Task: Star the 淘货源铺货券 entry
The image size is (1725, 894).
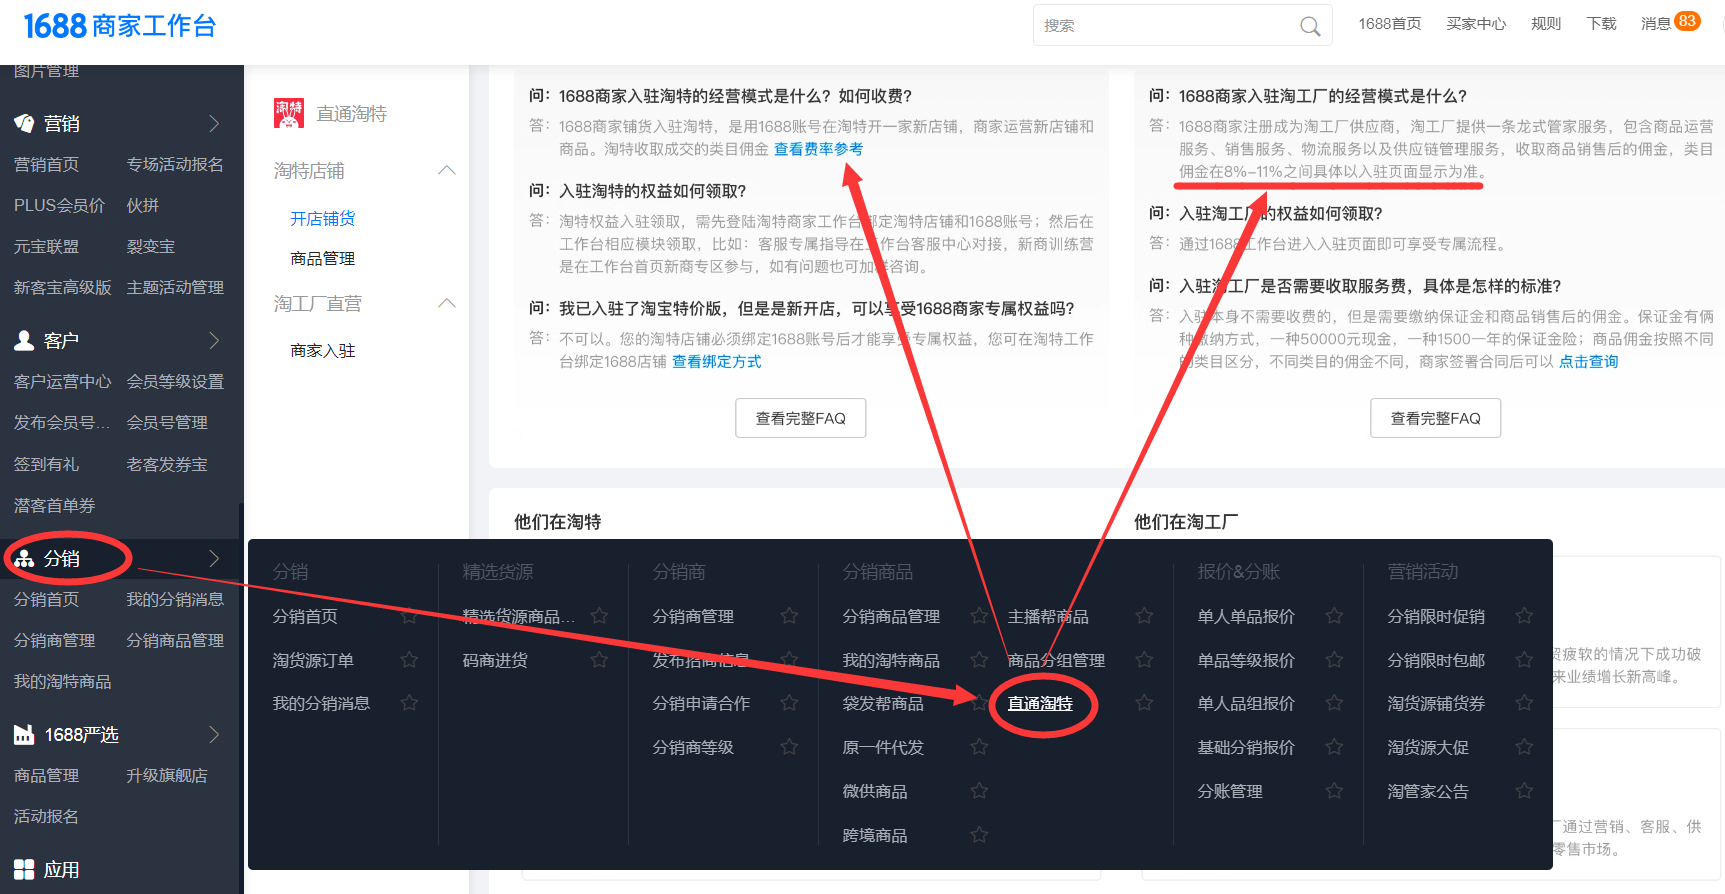Action: click(1524, 703)
